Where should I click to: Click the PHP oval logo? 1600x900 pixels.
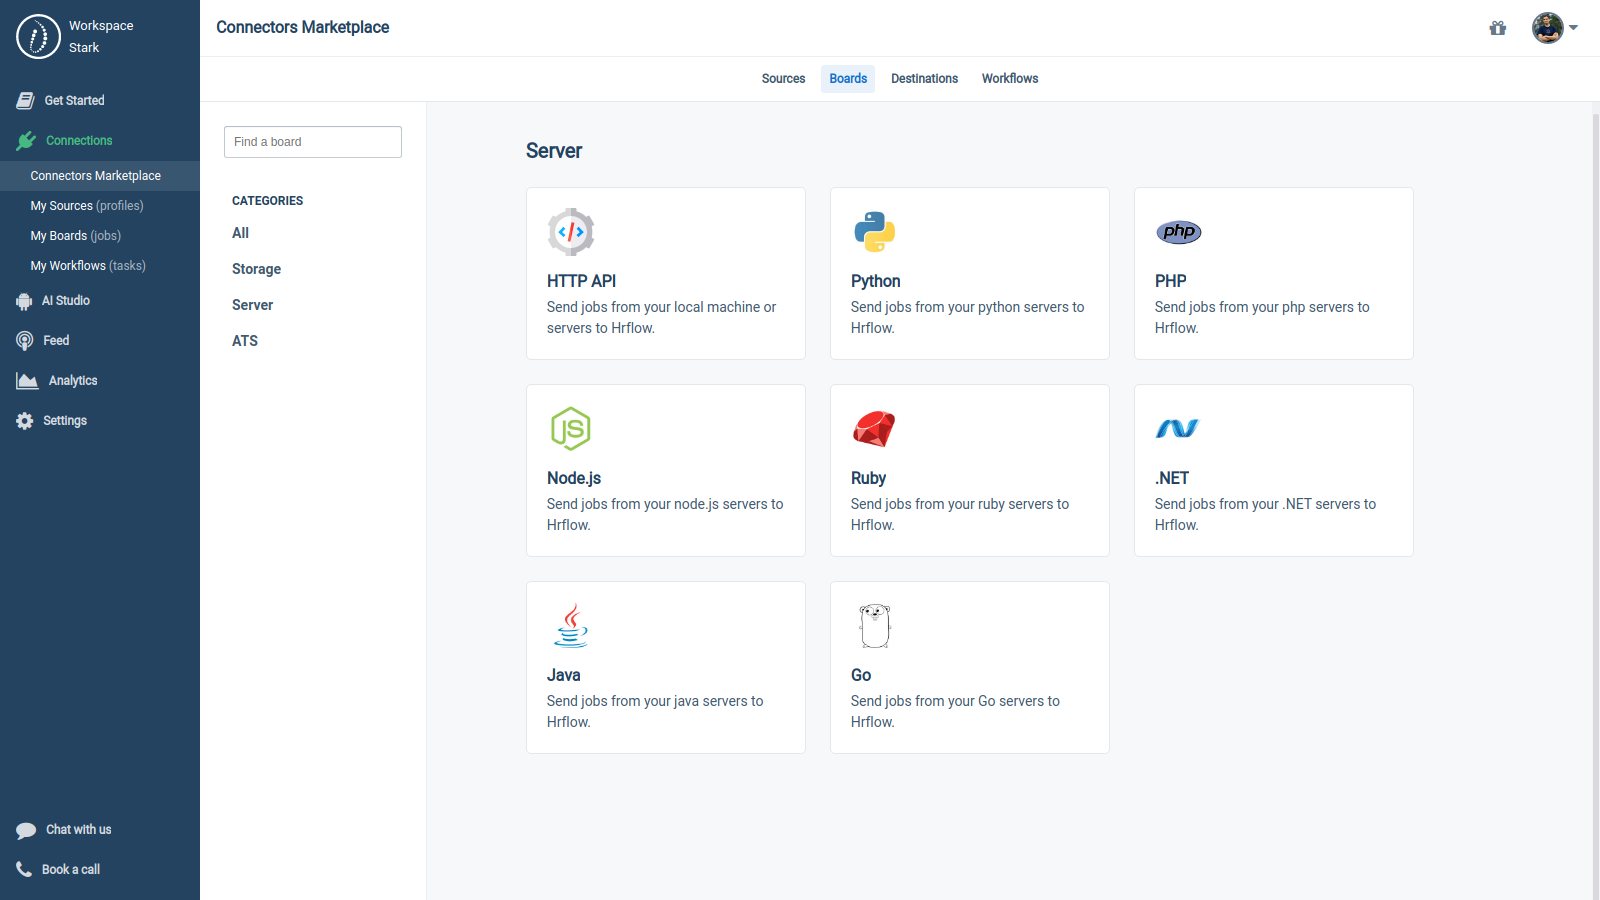[1179, 232]
